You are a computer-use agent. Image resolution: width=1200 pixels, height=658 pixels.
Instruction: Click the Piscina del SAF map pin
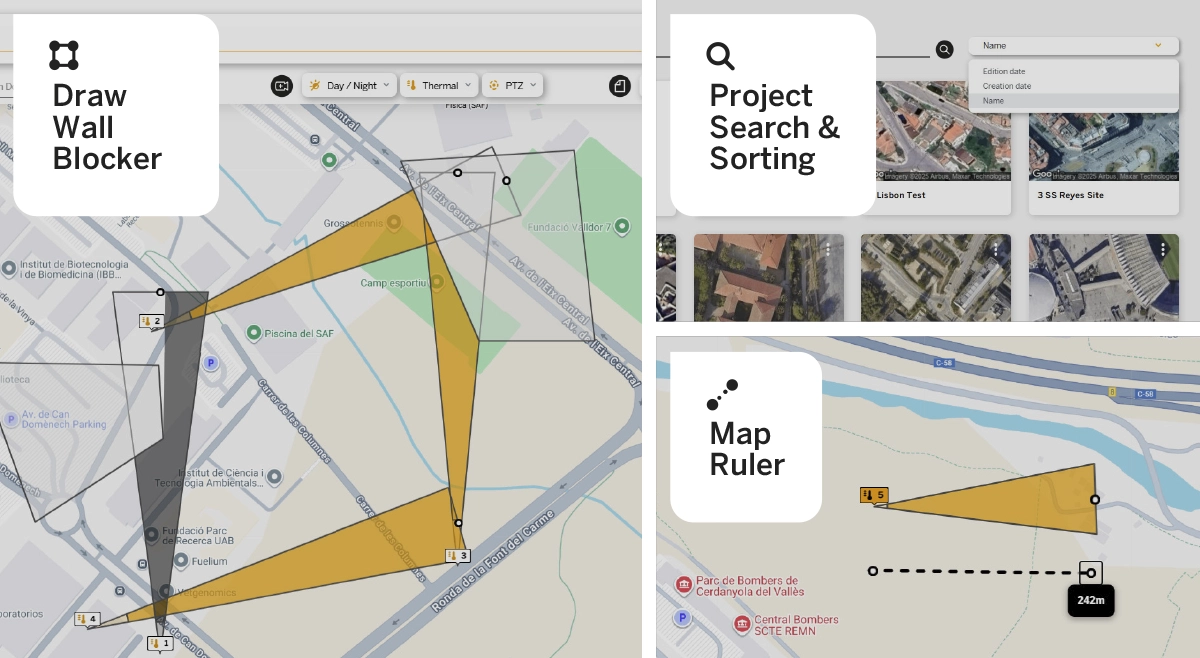(x=254, y=332)
